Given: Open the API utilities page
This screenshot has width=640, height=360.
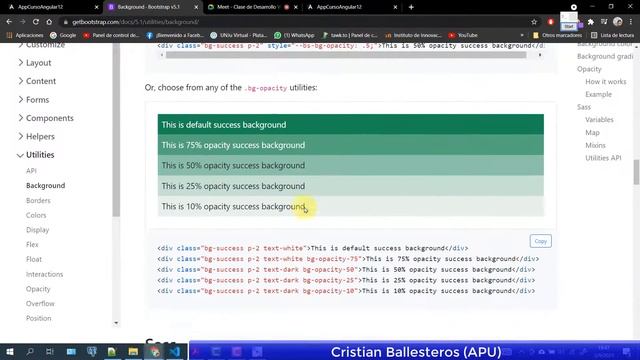Looking at the screenshot, I should point(31,171).
